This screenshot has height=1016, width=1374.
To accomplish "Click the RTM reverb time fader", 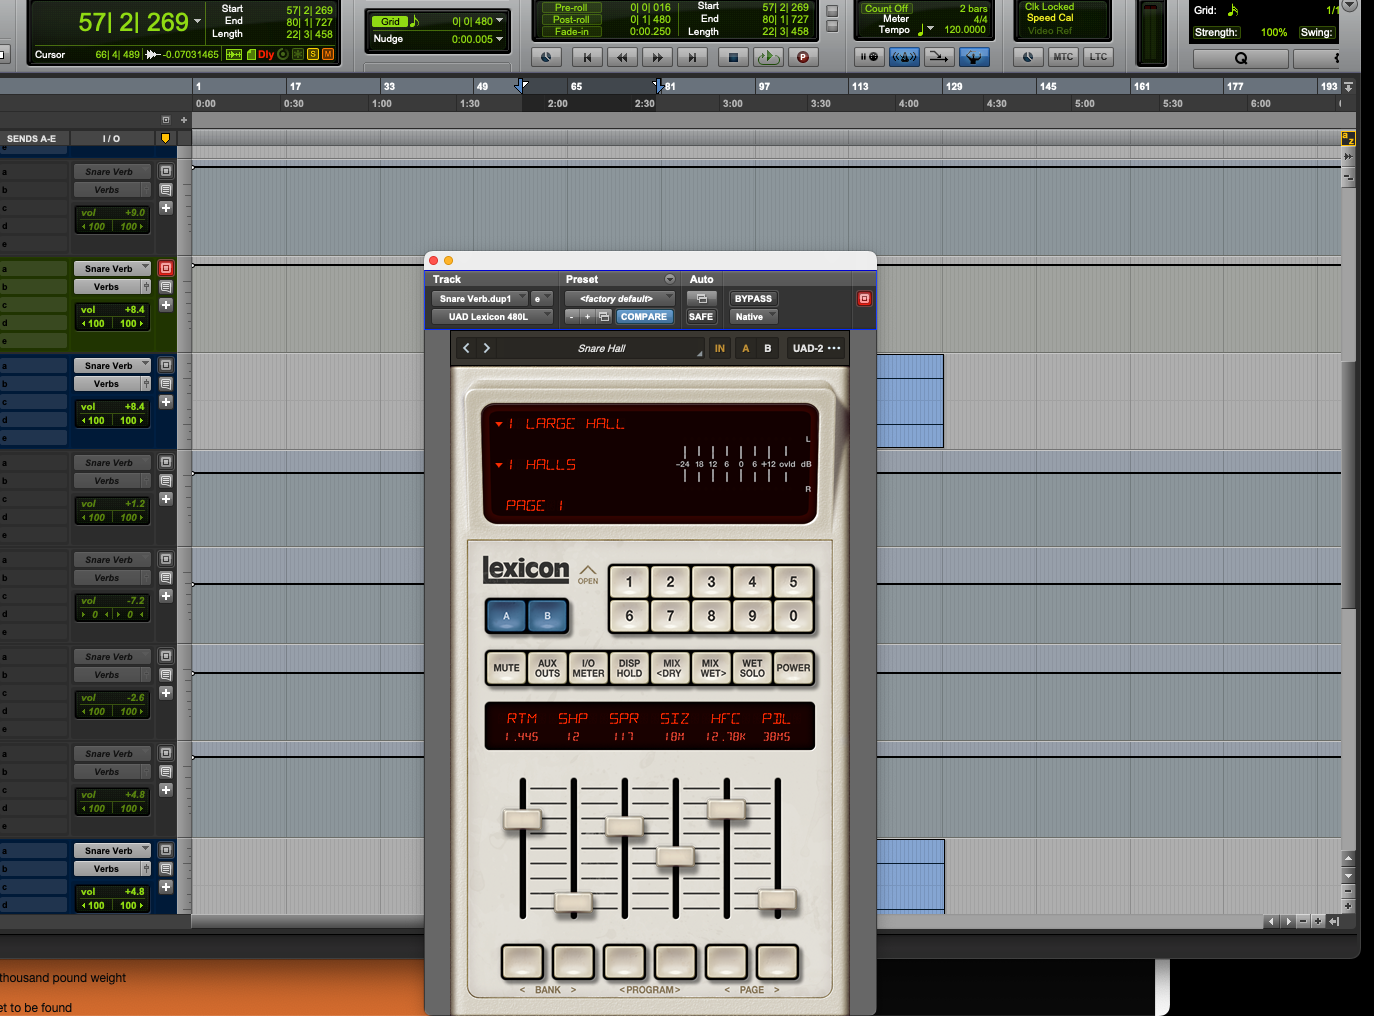I will pos(522,820).
